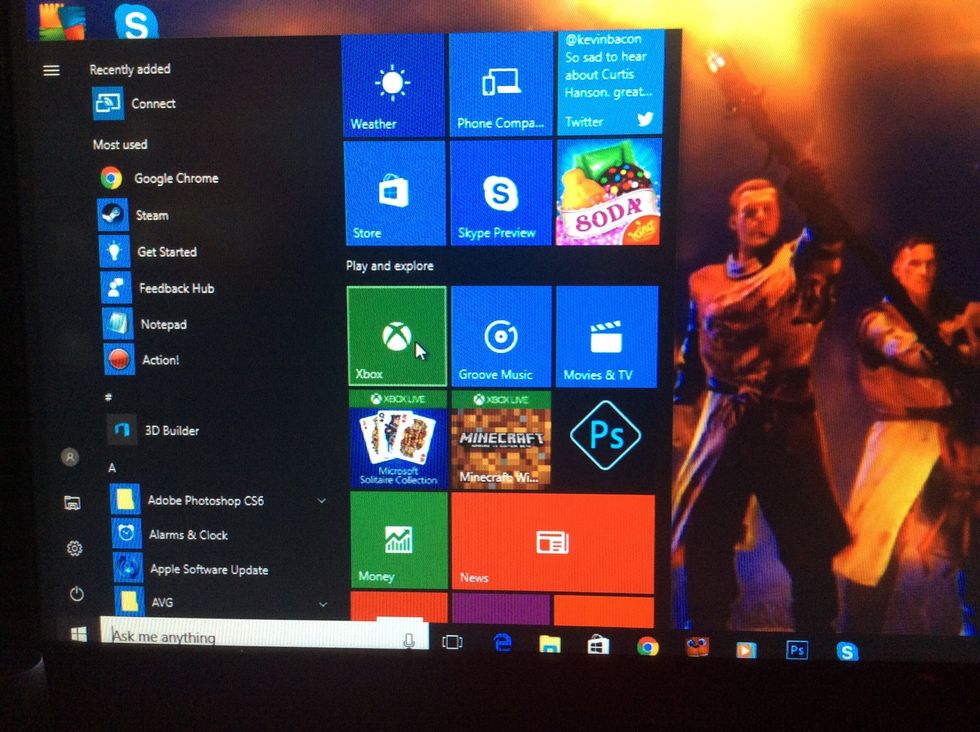The height and width of the screenshot is (732, 980).
Task: Open 3D Builder from the app list
Action: (x=154, y=431)
